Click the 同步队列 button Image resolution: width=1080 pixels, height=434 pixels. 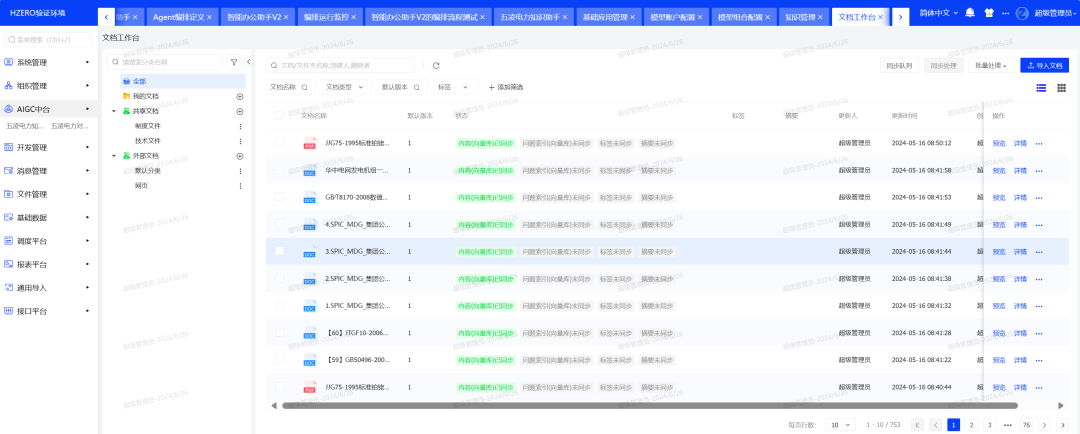[x=900, y=65]
